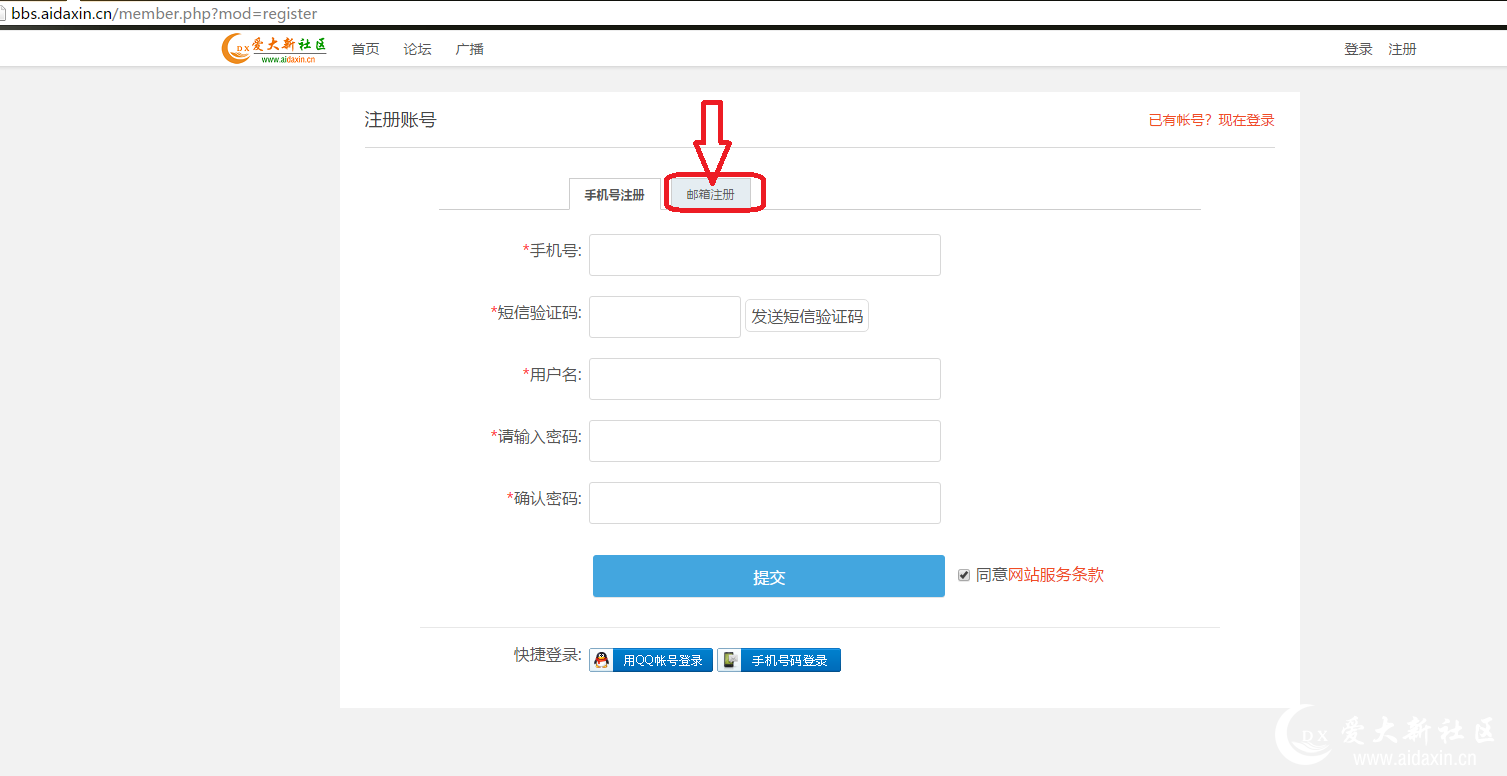Image resolution: width=1507 pixels, height=776 pixels.
Task: Click 登录 in the top right header
Action: point(1358,49)
